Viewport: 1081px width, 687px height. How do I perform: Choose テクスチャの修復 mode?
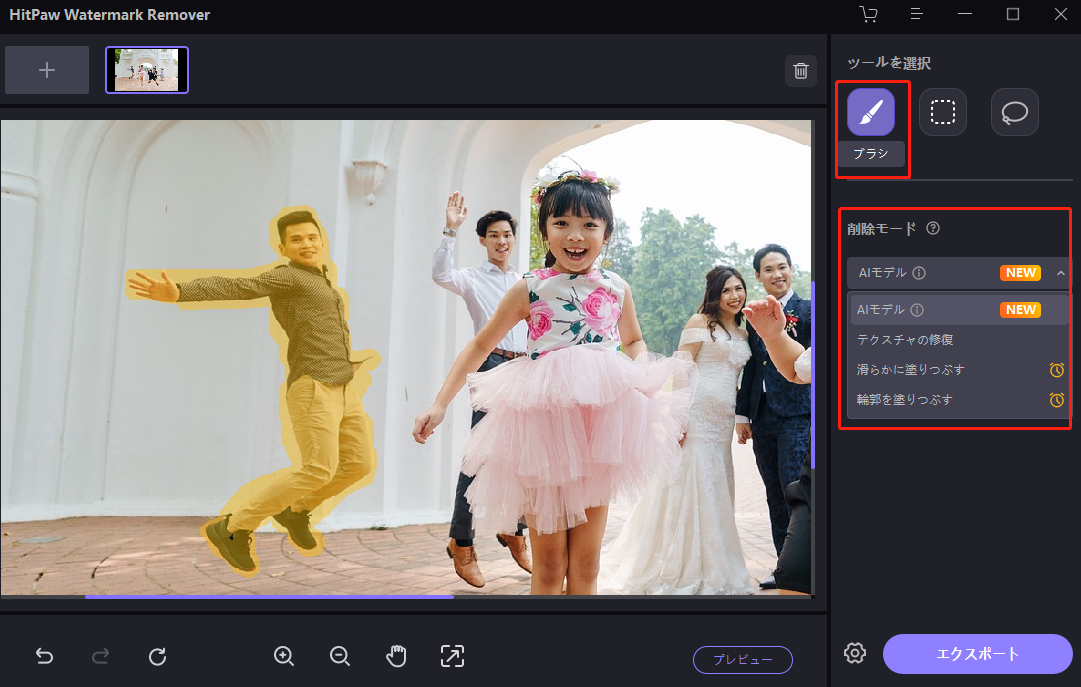pos(958,339)
